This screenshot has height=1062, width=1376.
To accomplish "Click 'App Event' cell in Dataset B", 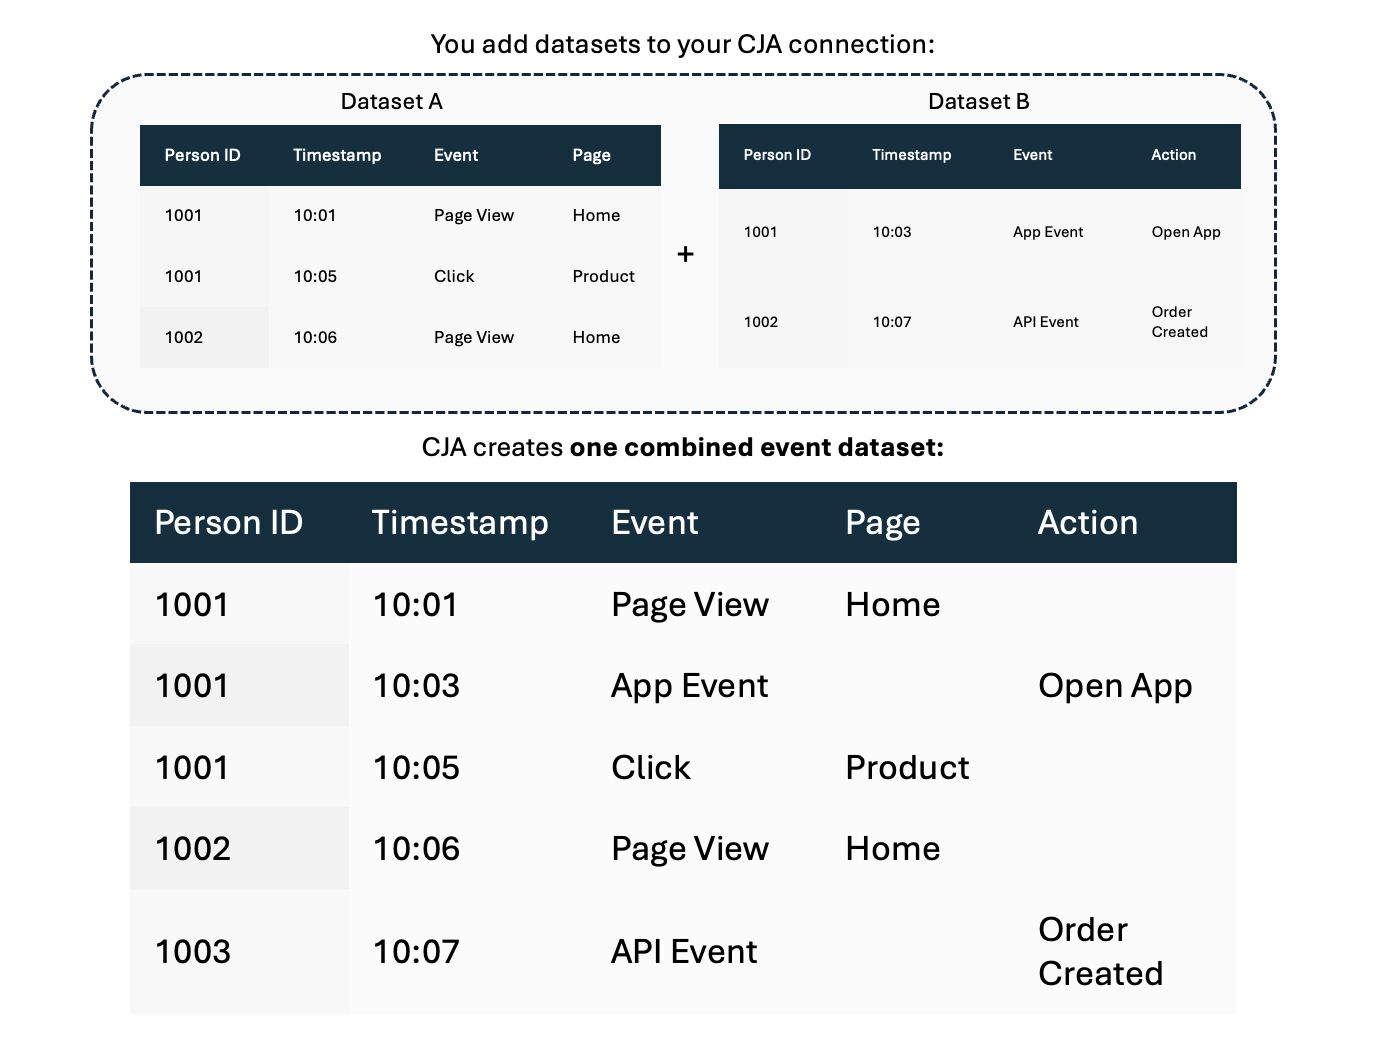I will [1048, 232].
